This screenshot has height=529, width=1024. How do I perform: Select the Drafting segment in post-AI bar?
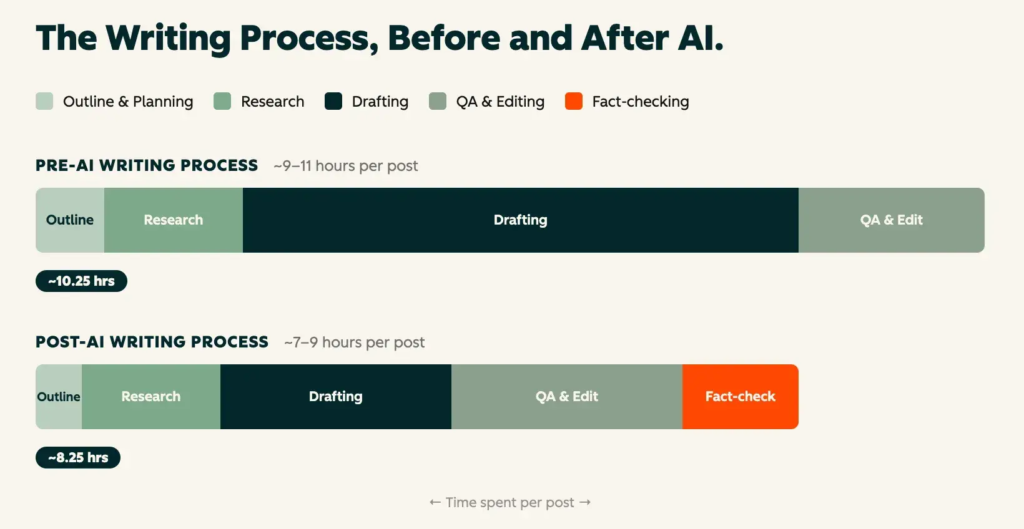coord(336,396)
